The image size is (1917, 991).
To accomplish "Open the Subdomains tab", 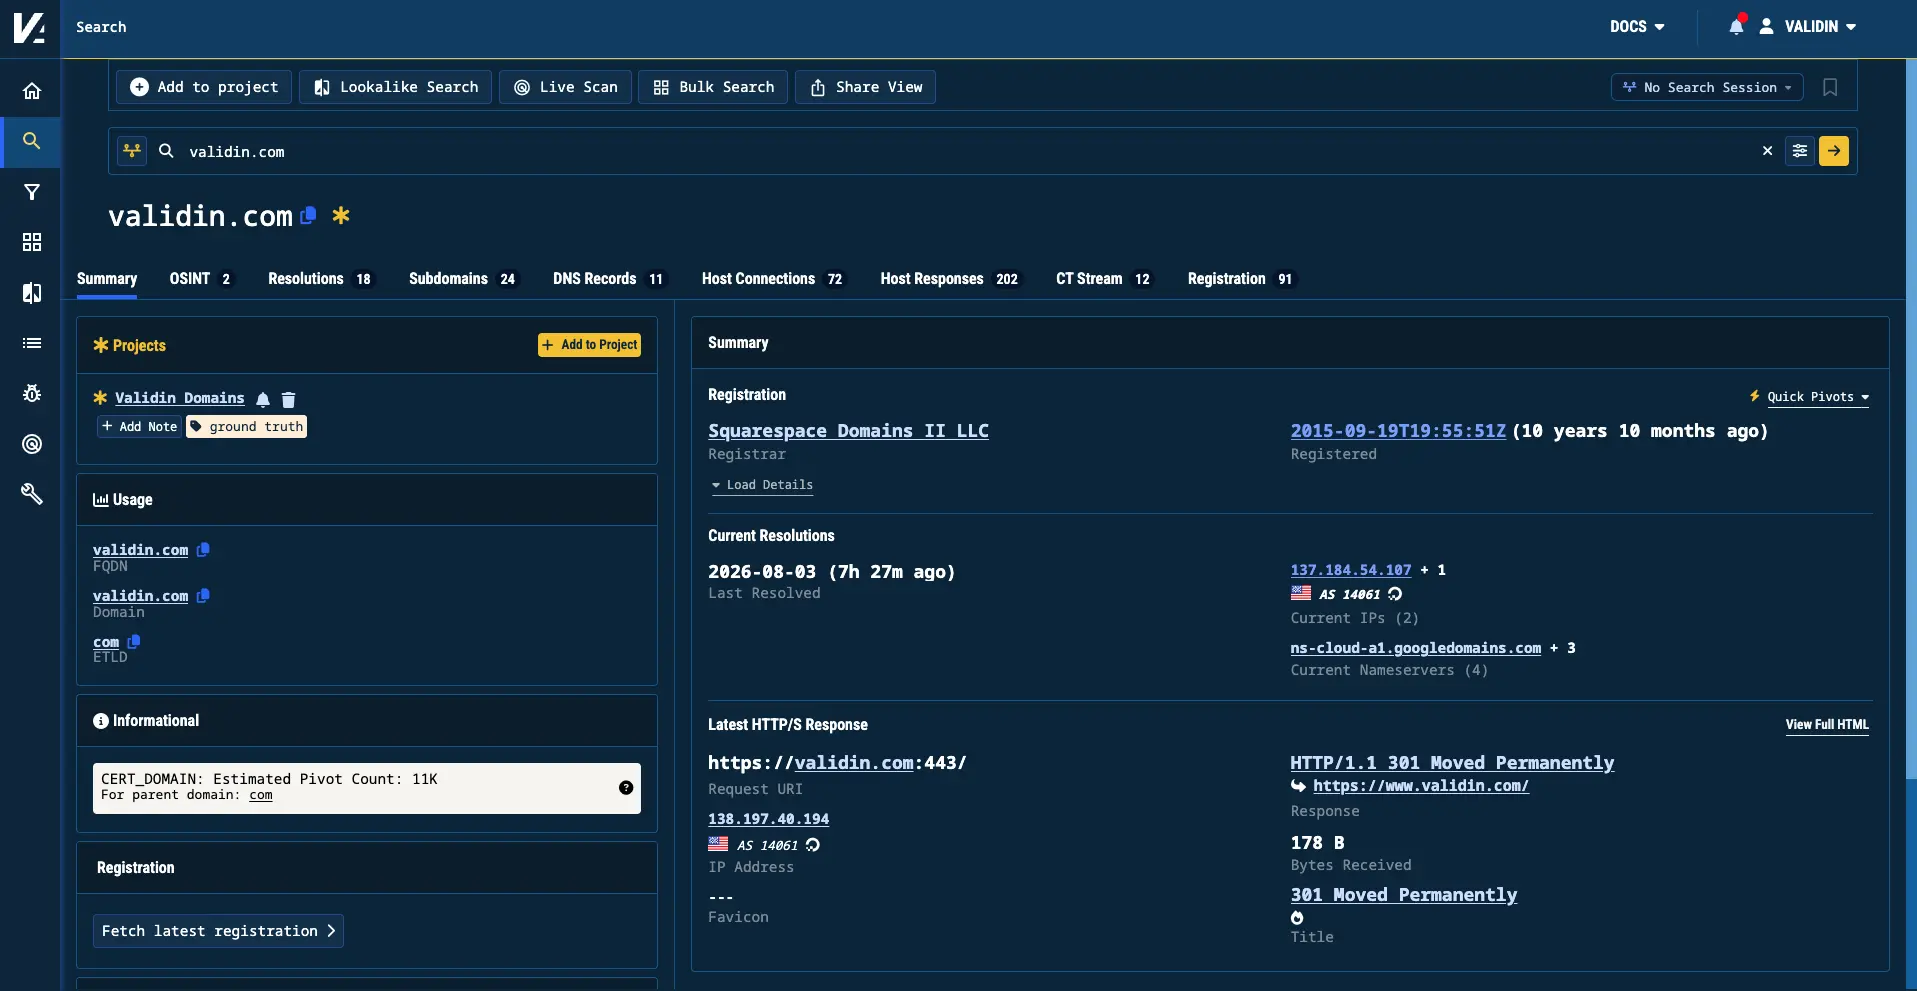I will pos(462,279).
